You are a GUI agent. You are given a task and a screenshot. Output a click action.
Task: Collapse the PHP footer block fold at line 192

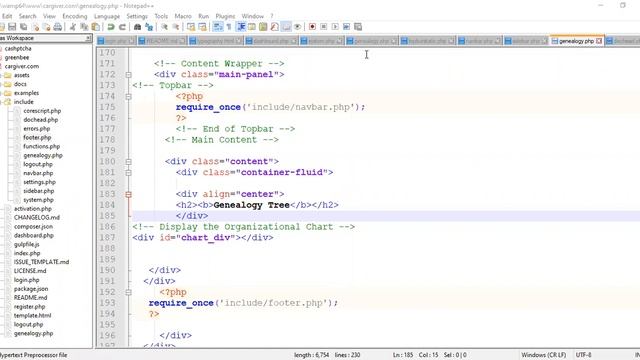(129, 292)
